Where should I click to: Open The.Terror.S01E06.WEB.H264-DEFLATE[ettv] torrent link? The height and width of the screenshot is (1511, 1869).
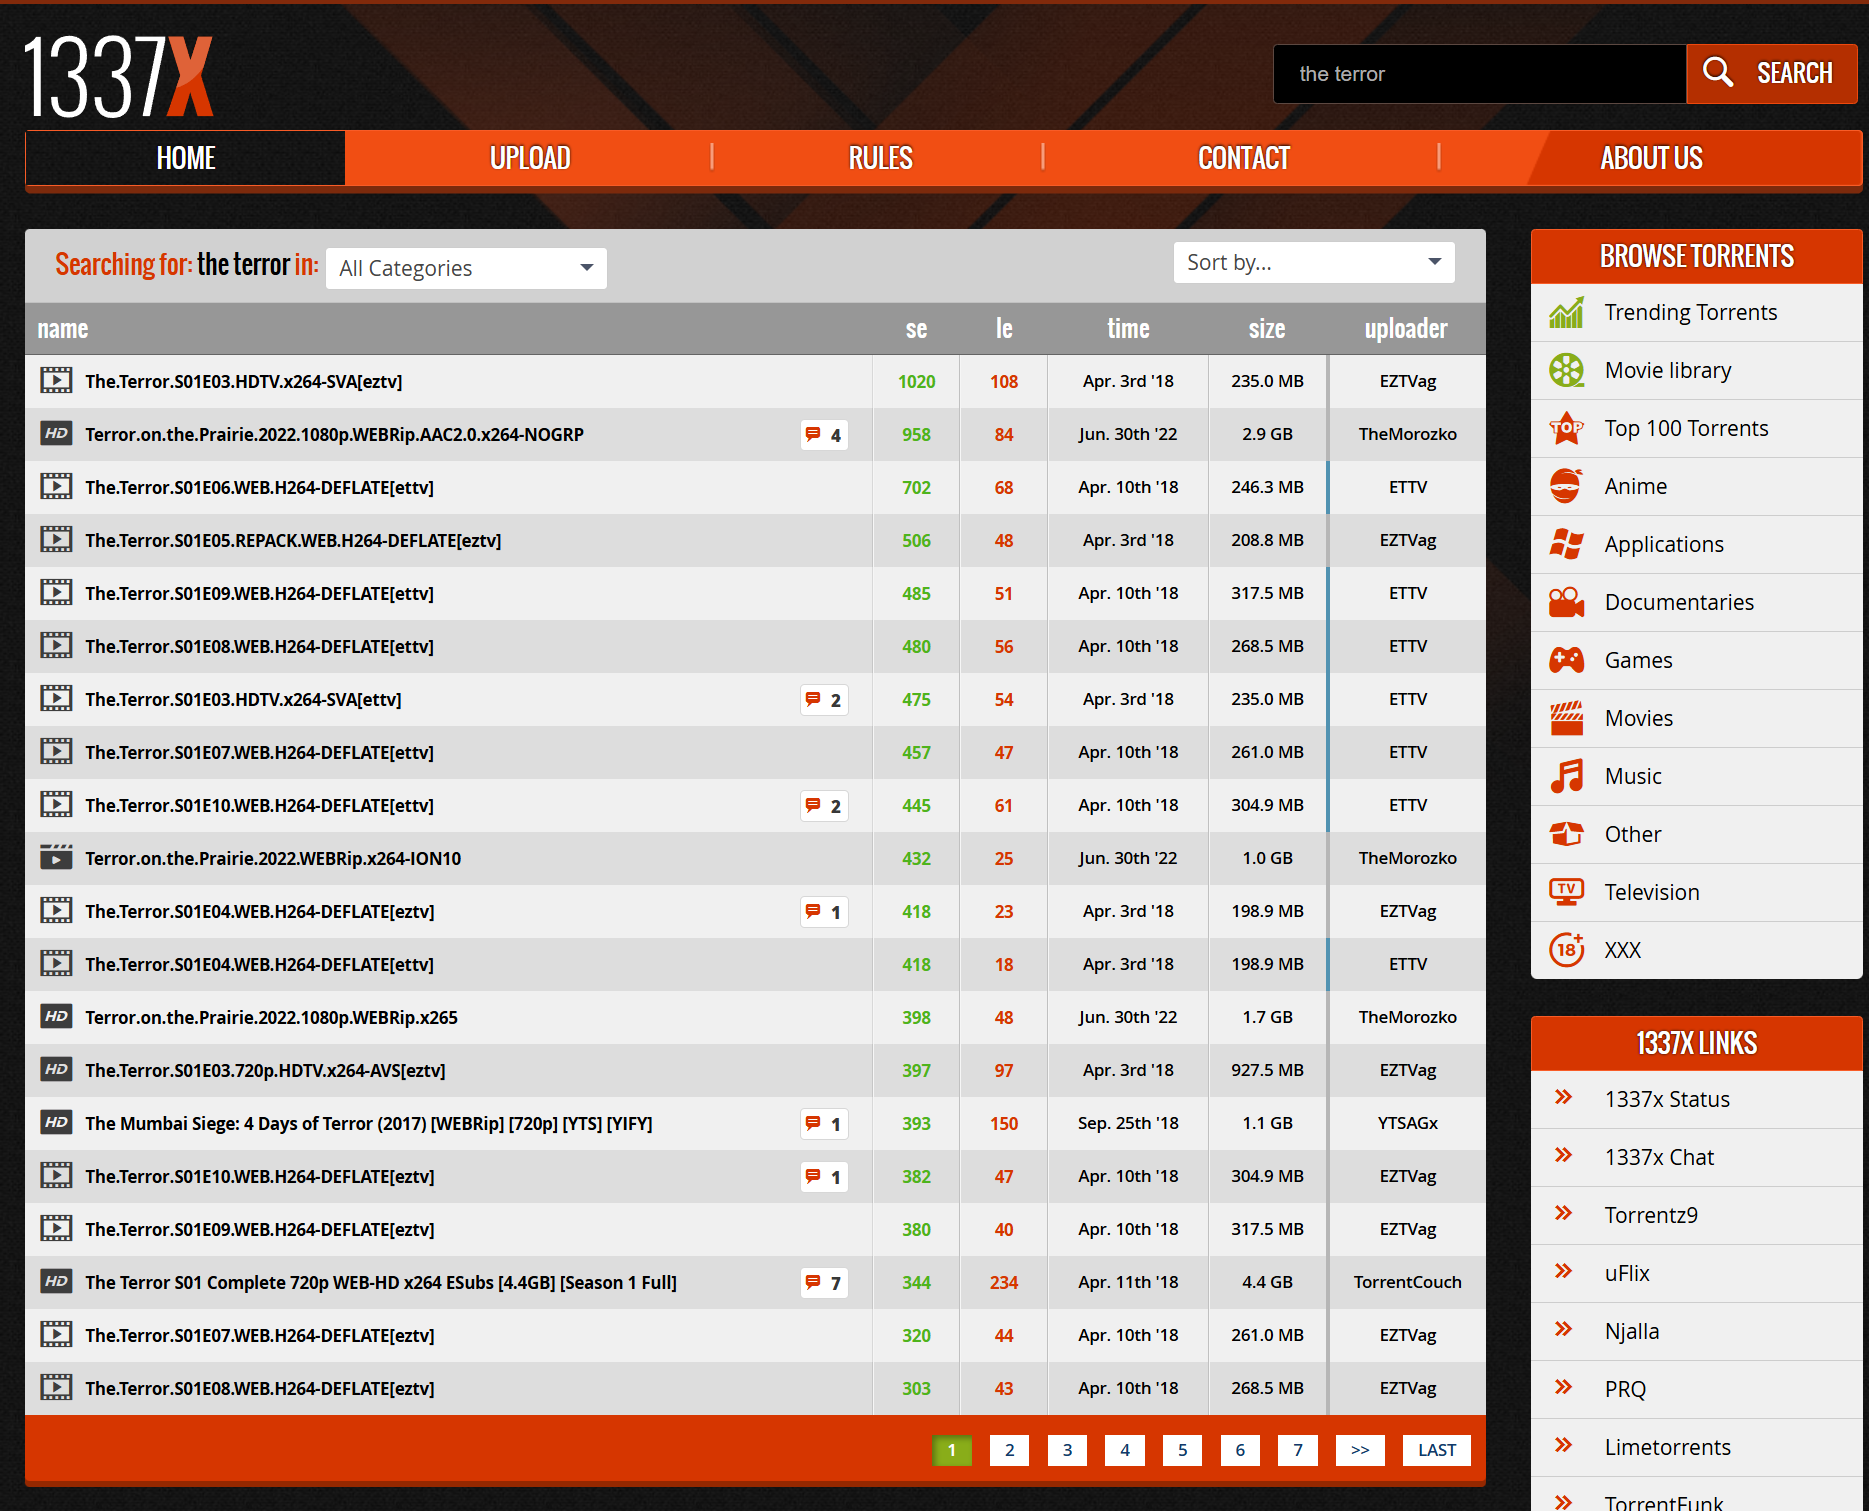click(x=260, y=487)
